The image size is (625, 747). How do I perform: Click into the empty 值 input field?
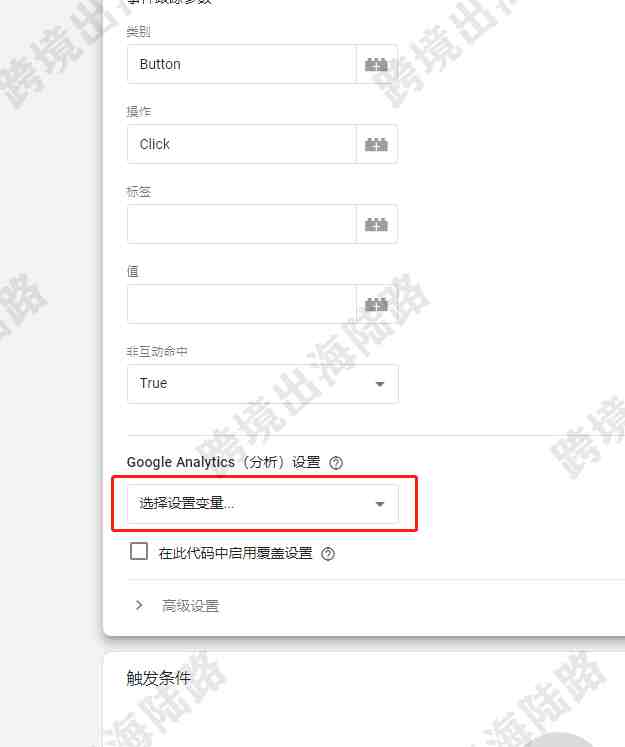pos(242,304)
